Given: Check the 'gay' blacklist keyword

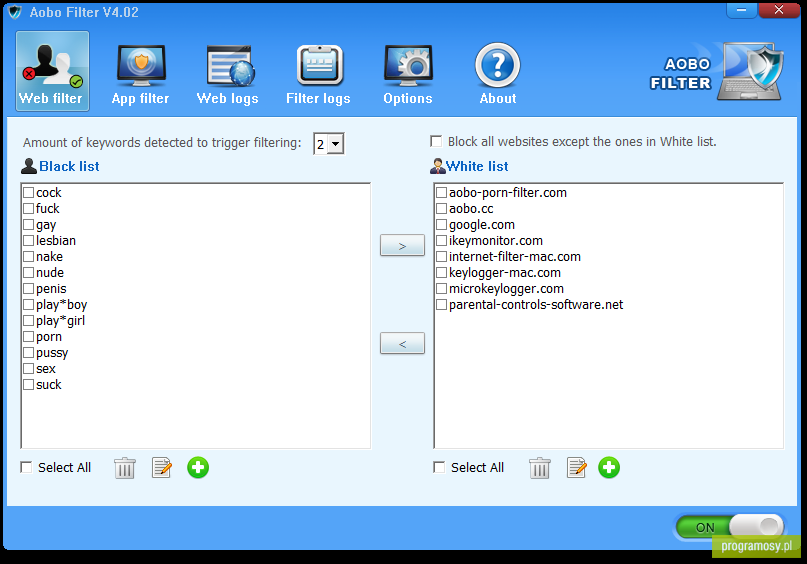Looking at the screenshot, I should [29, 224].
